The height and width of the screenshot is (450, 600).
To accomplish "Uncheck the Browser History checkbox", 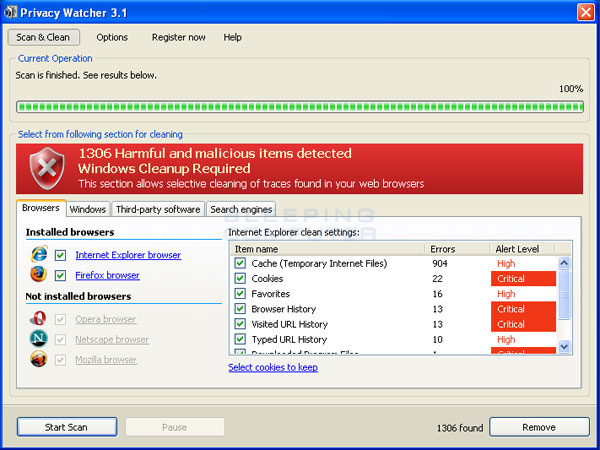I will click(240, 309).
